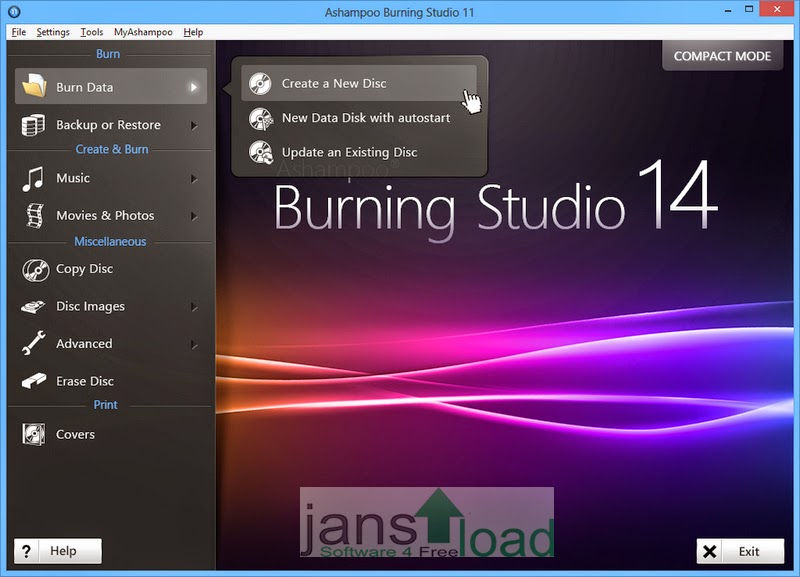Maximize the Ashampoo Burning Studio window
This screenshot has height=577, width=800.
click(749, 9)
